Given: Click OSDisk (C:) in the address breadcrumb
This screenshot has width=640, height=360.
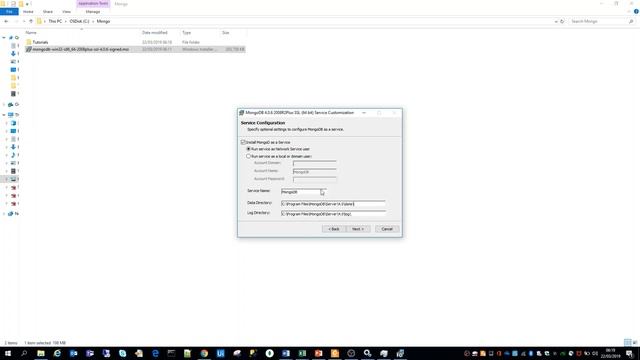Looking at the screenshot, I should click(79, 21).
